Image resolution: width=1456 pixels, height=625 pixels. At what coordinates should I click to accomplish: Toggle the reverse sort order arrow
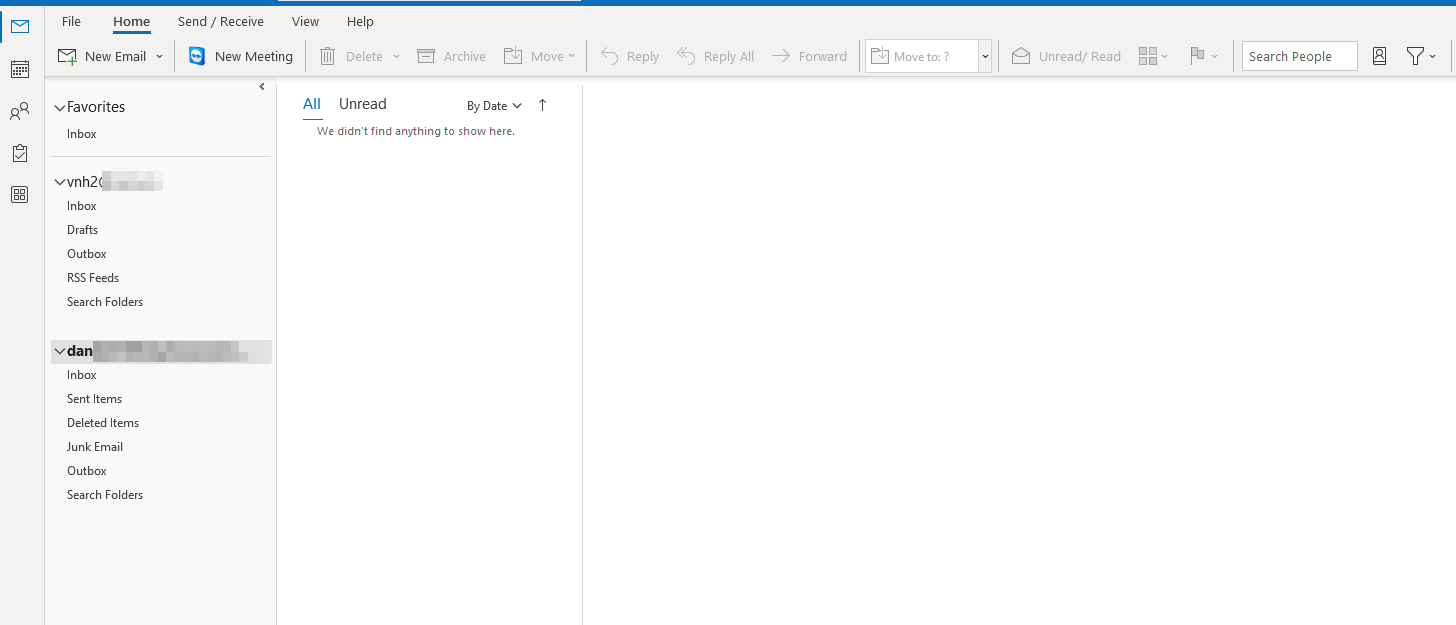543,105
